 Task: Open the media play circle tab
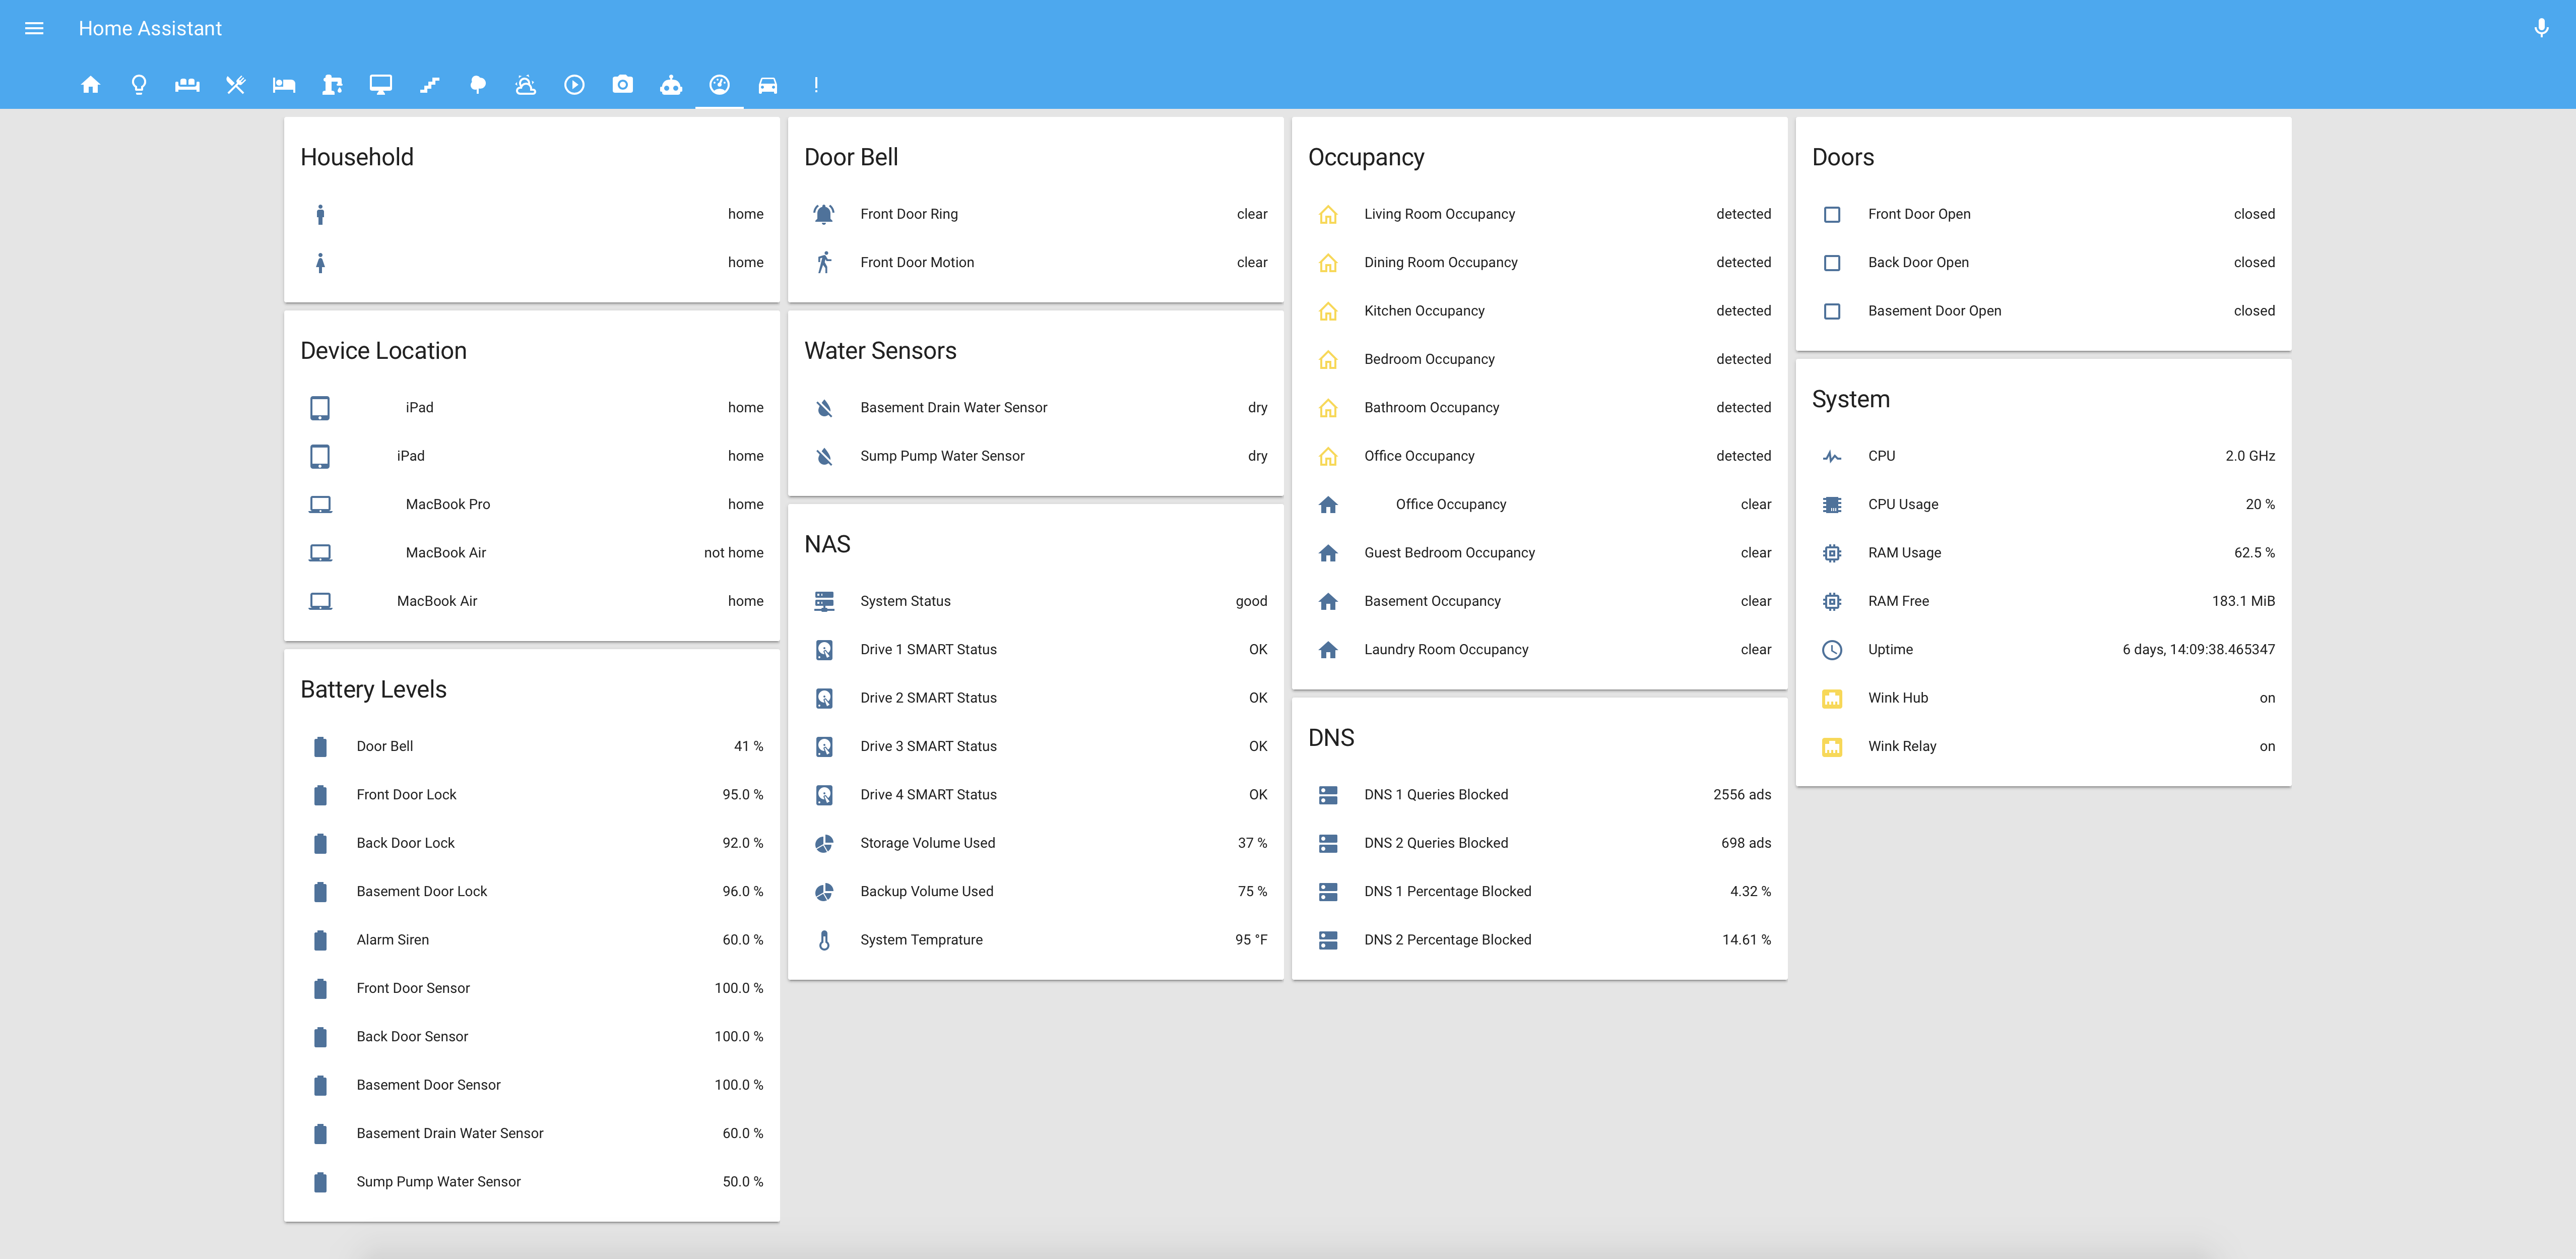(574, 85)
